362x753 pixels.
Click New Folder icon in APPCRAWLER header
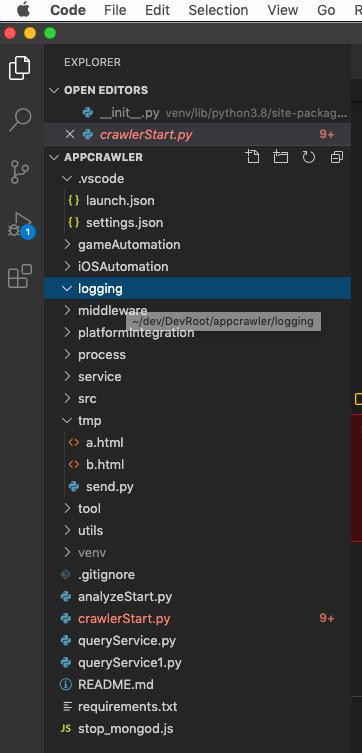click(280, 157)
